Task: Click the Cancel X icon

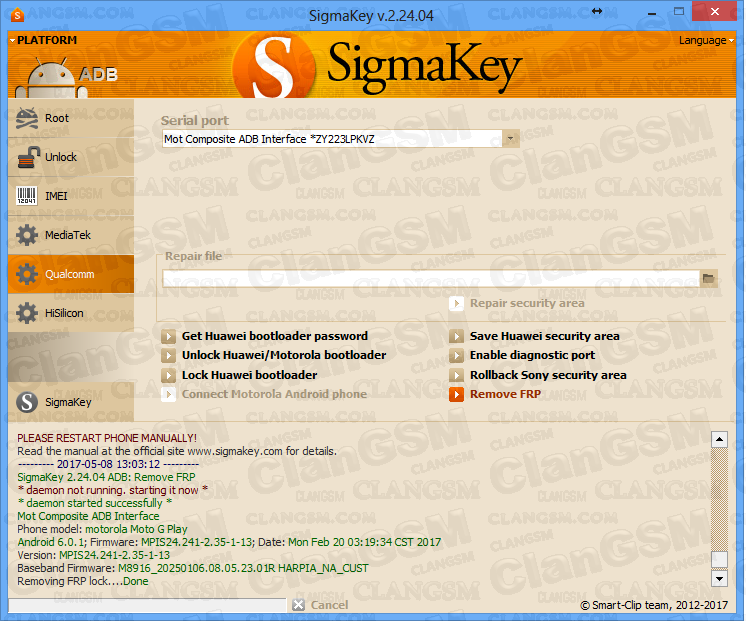Action: coord(298,605)
